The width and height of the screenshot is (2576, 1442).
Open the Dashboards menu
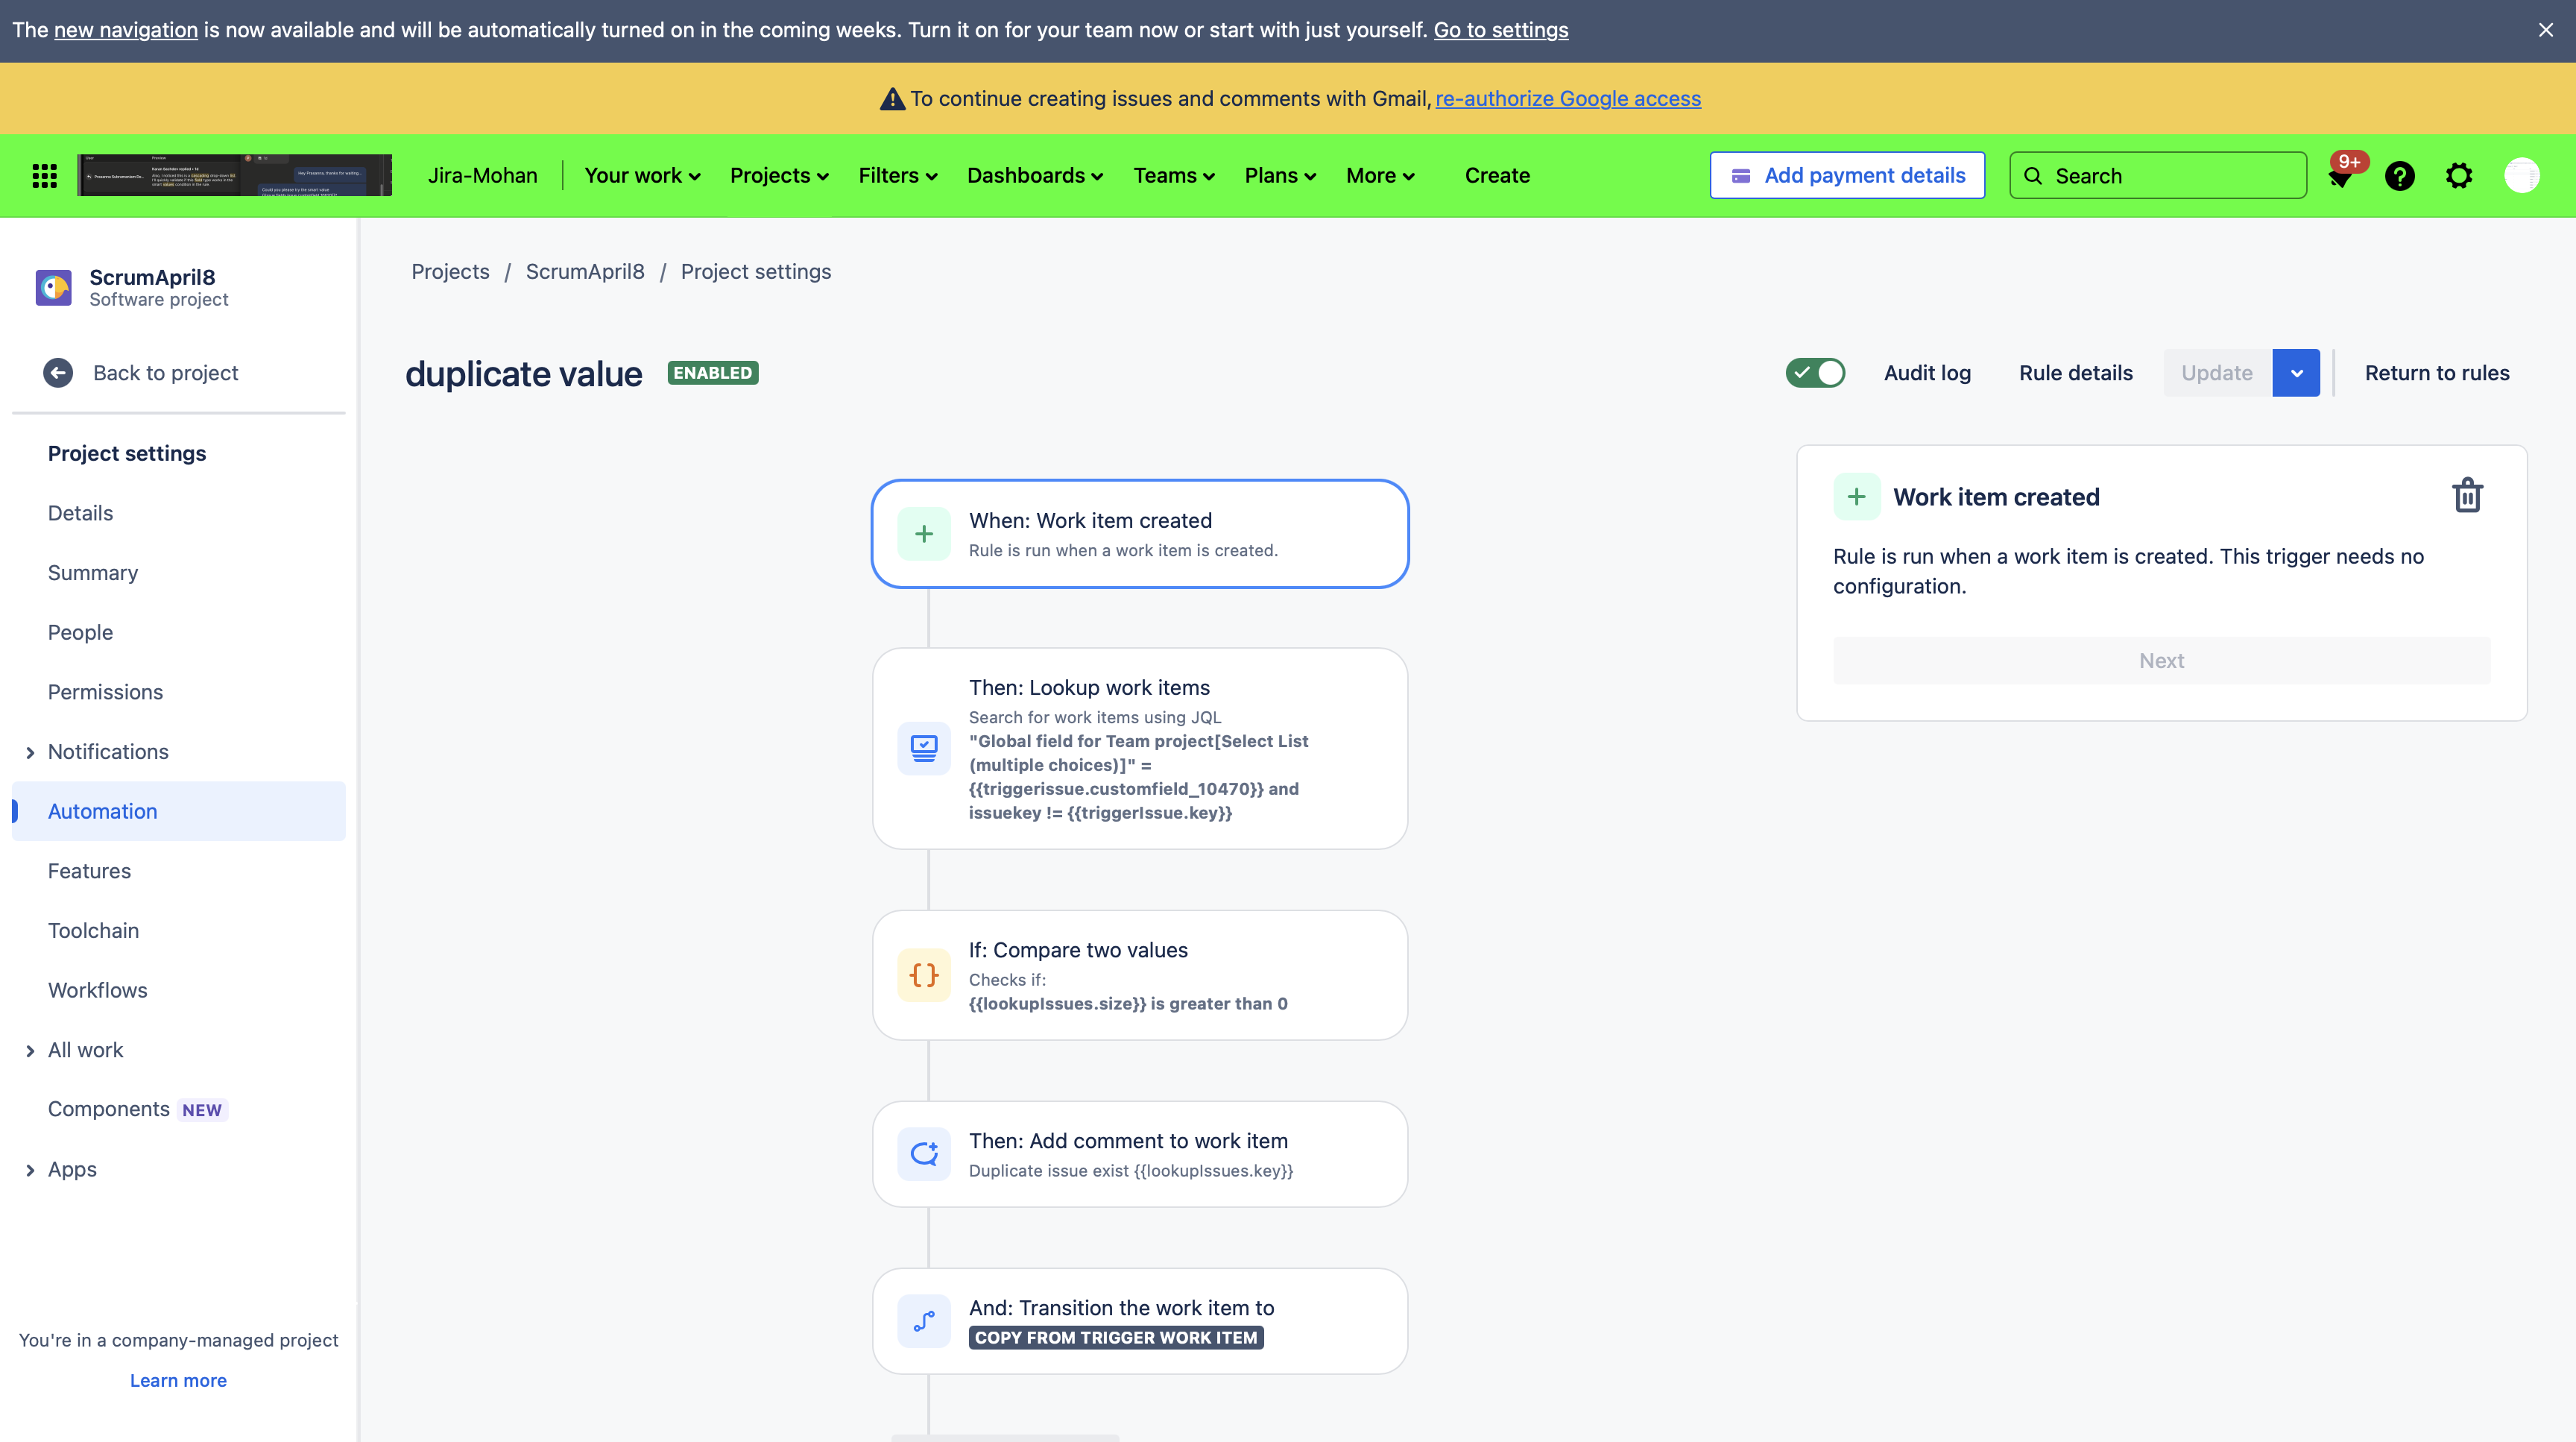tap(1035, 176)
